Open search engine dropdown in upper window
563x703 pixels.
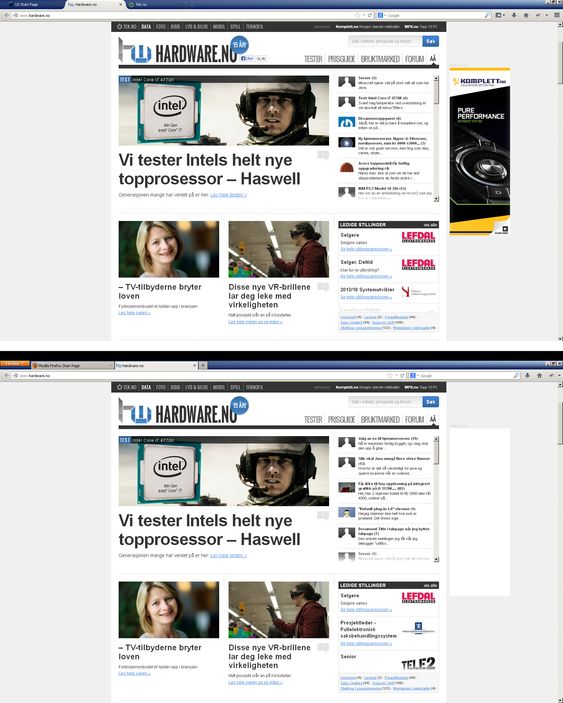point(381,15)
